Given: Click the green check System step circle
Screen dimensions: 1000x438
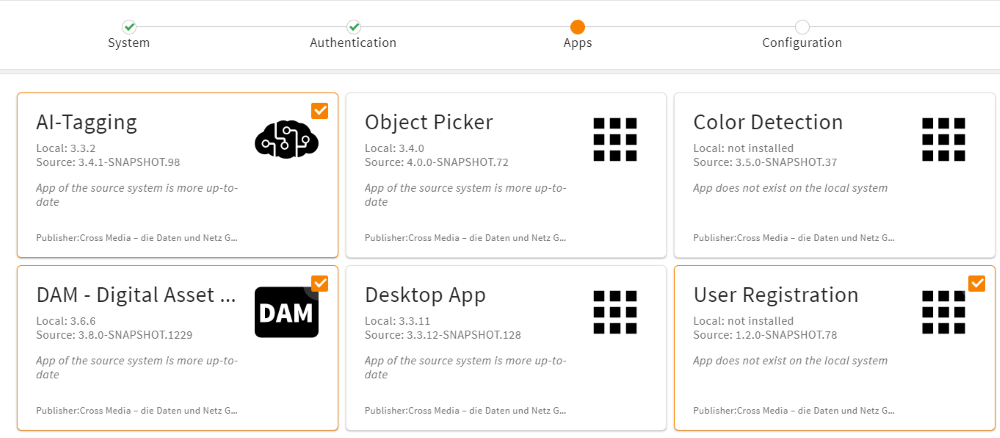Looking at the screenshot, I should [x=129, y=27].
